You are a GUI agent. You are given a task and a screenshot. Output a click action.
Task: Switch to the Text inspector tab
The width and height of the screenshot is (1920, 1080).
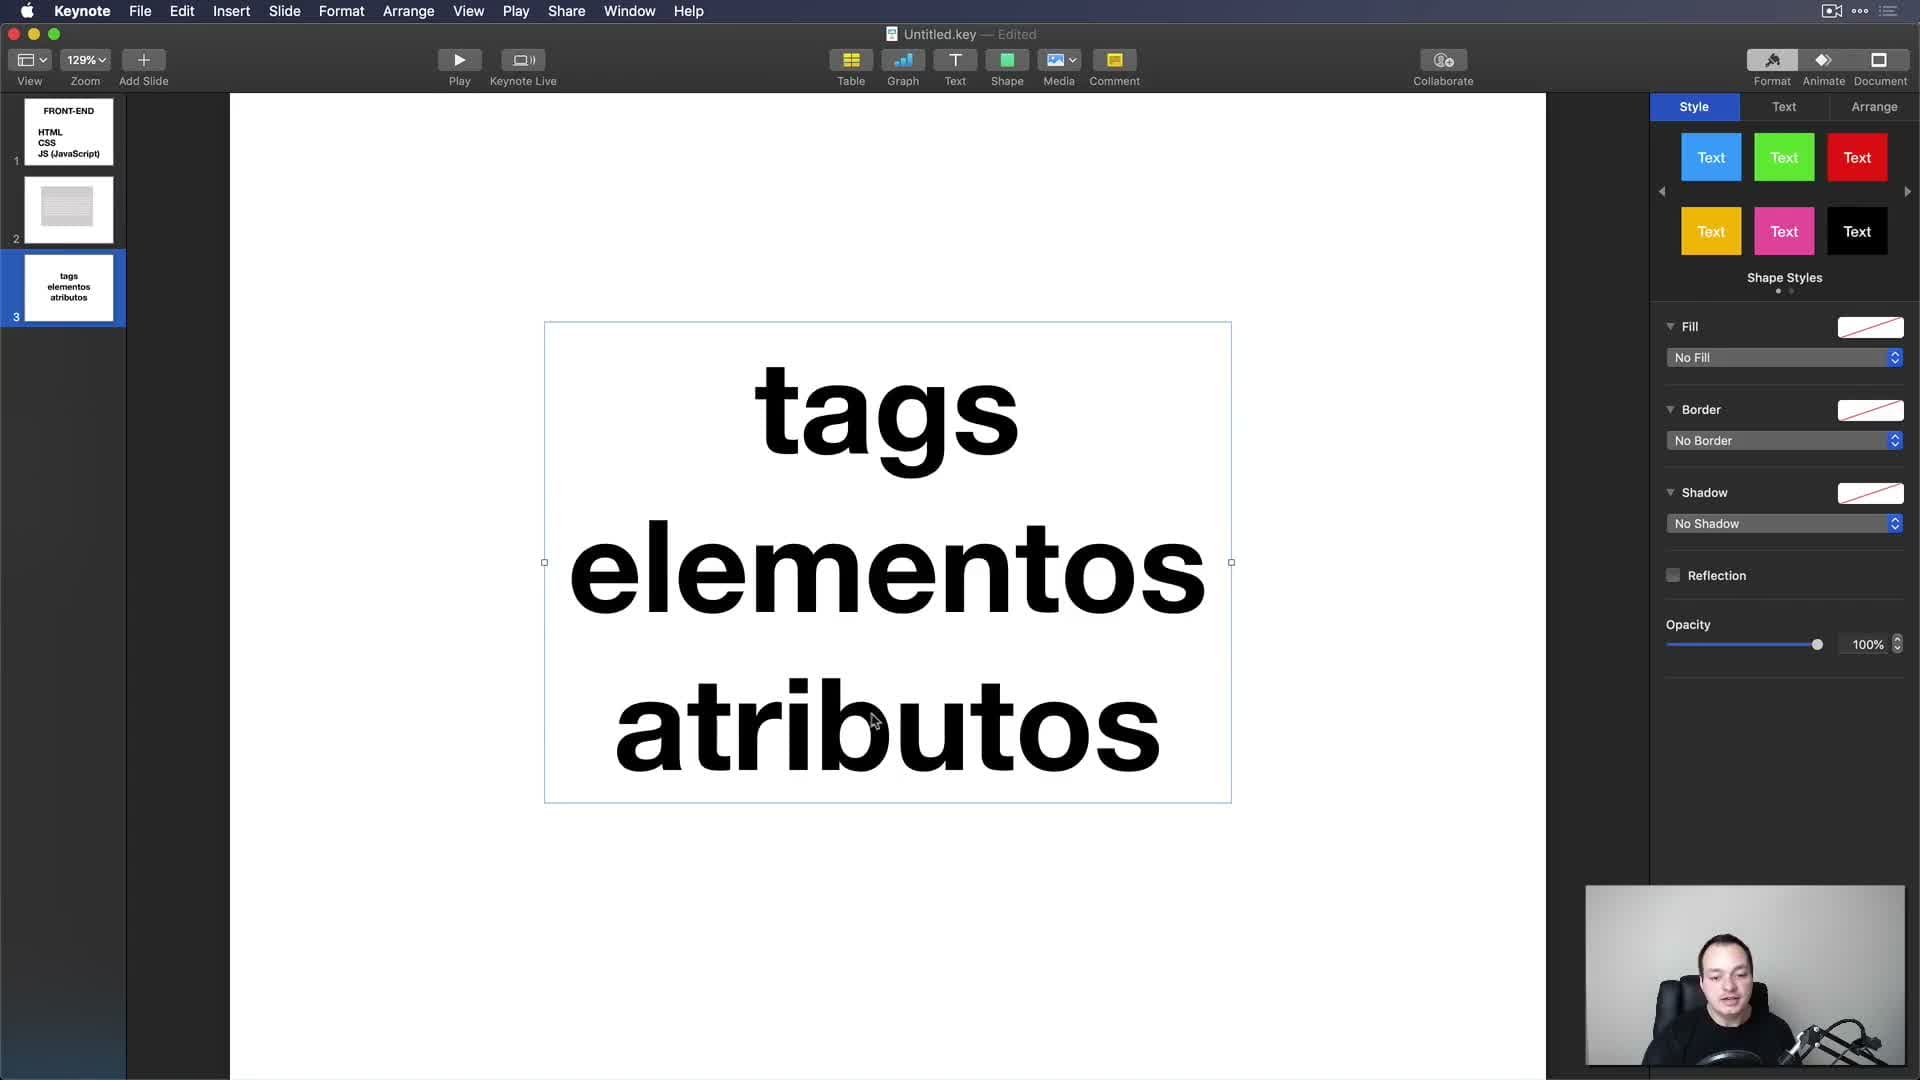[x=1784, y=106]
